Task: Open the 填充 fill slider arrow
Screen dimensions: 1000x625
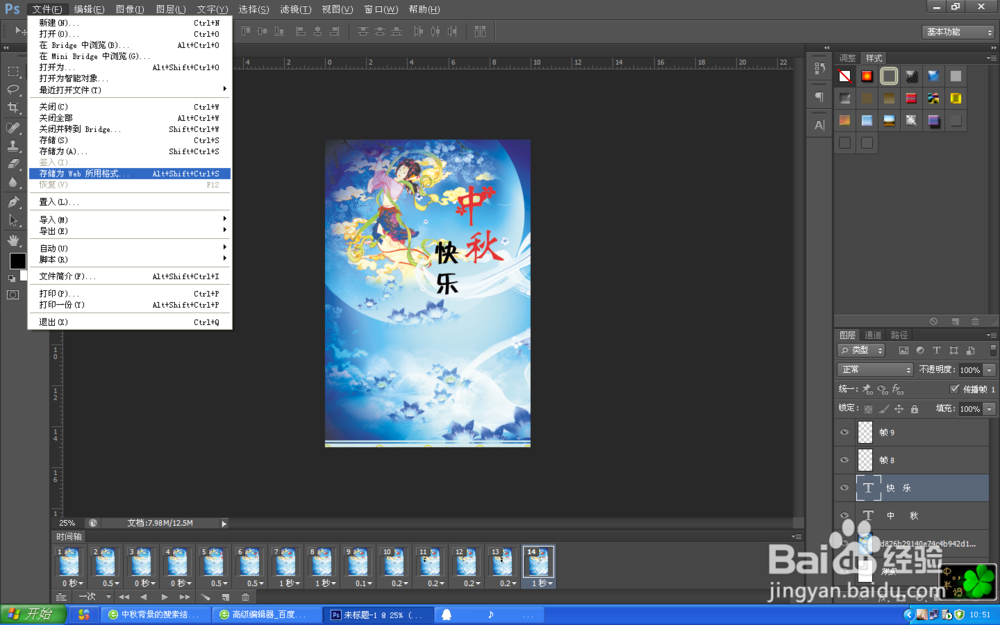Action: click(x=989, y=409)
